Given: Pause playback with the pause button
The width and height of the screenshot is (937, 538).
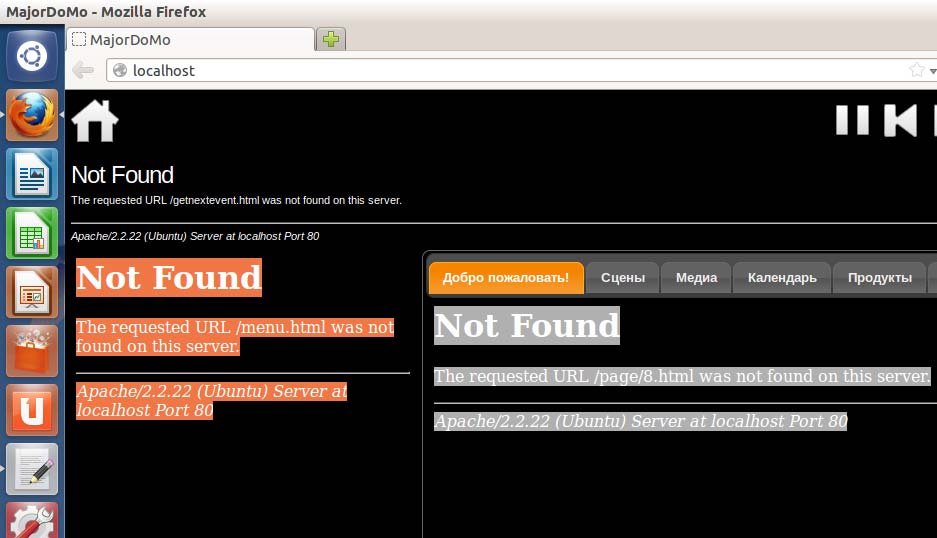Looking at the screenshot, I should click(852, 120).
